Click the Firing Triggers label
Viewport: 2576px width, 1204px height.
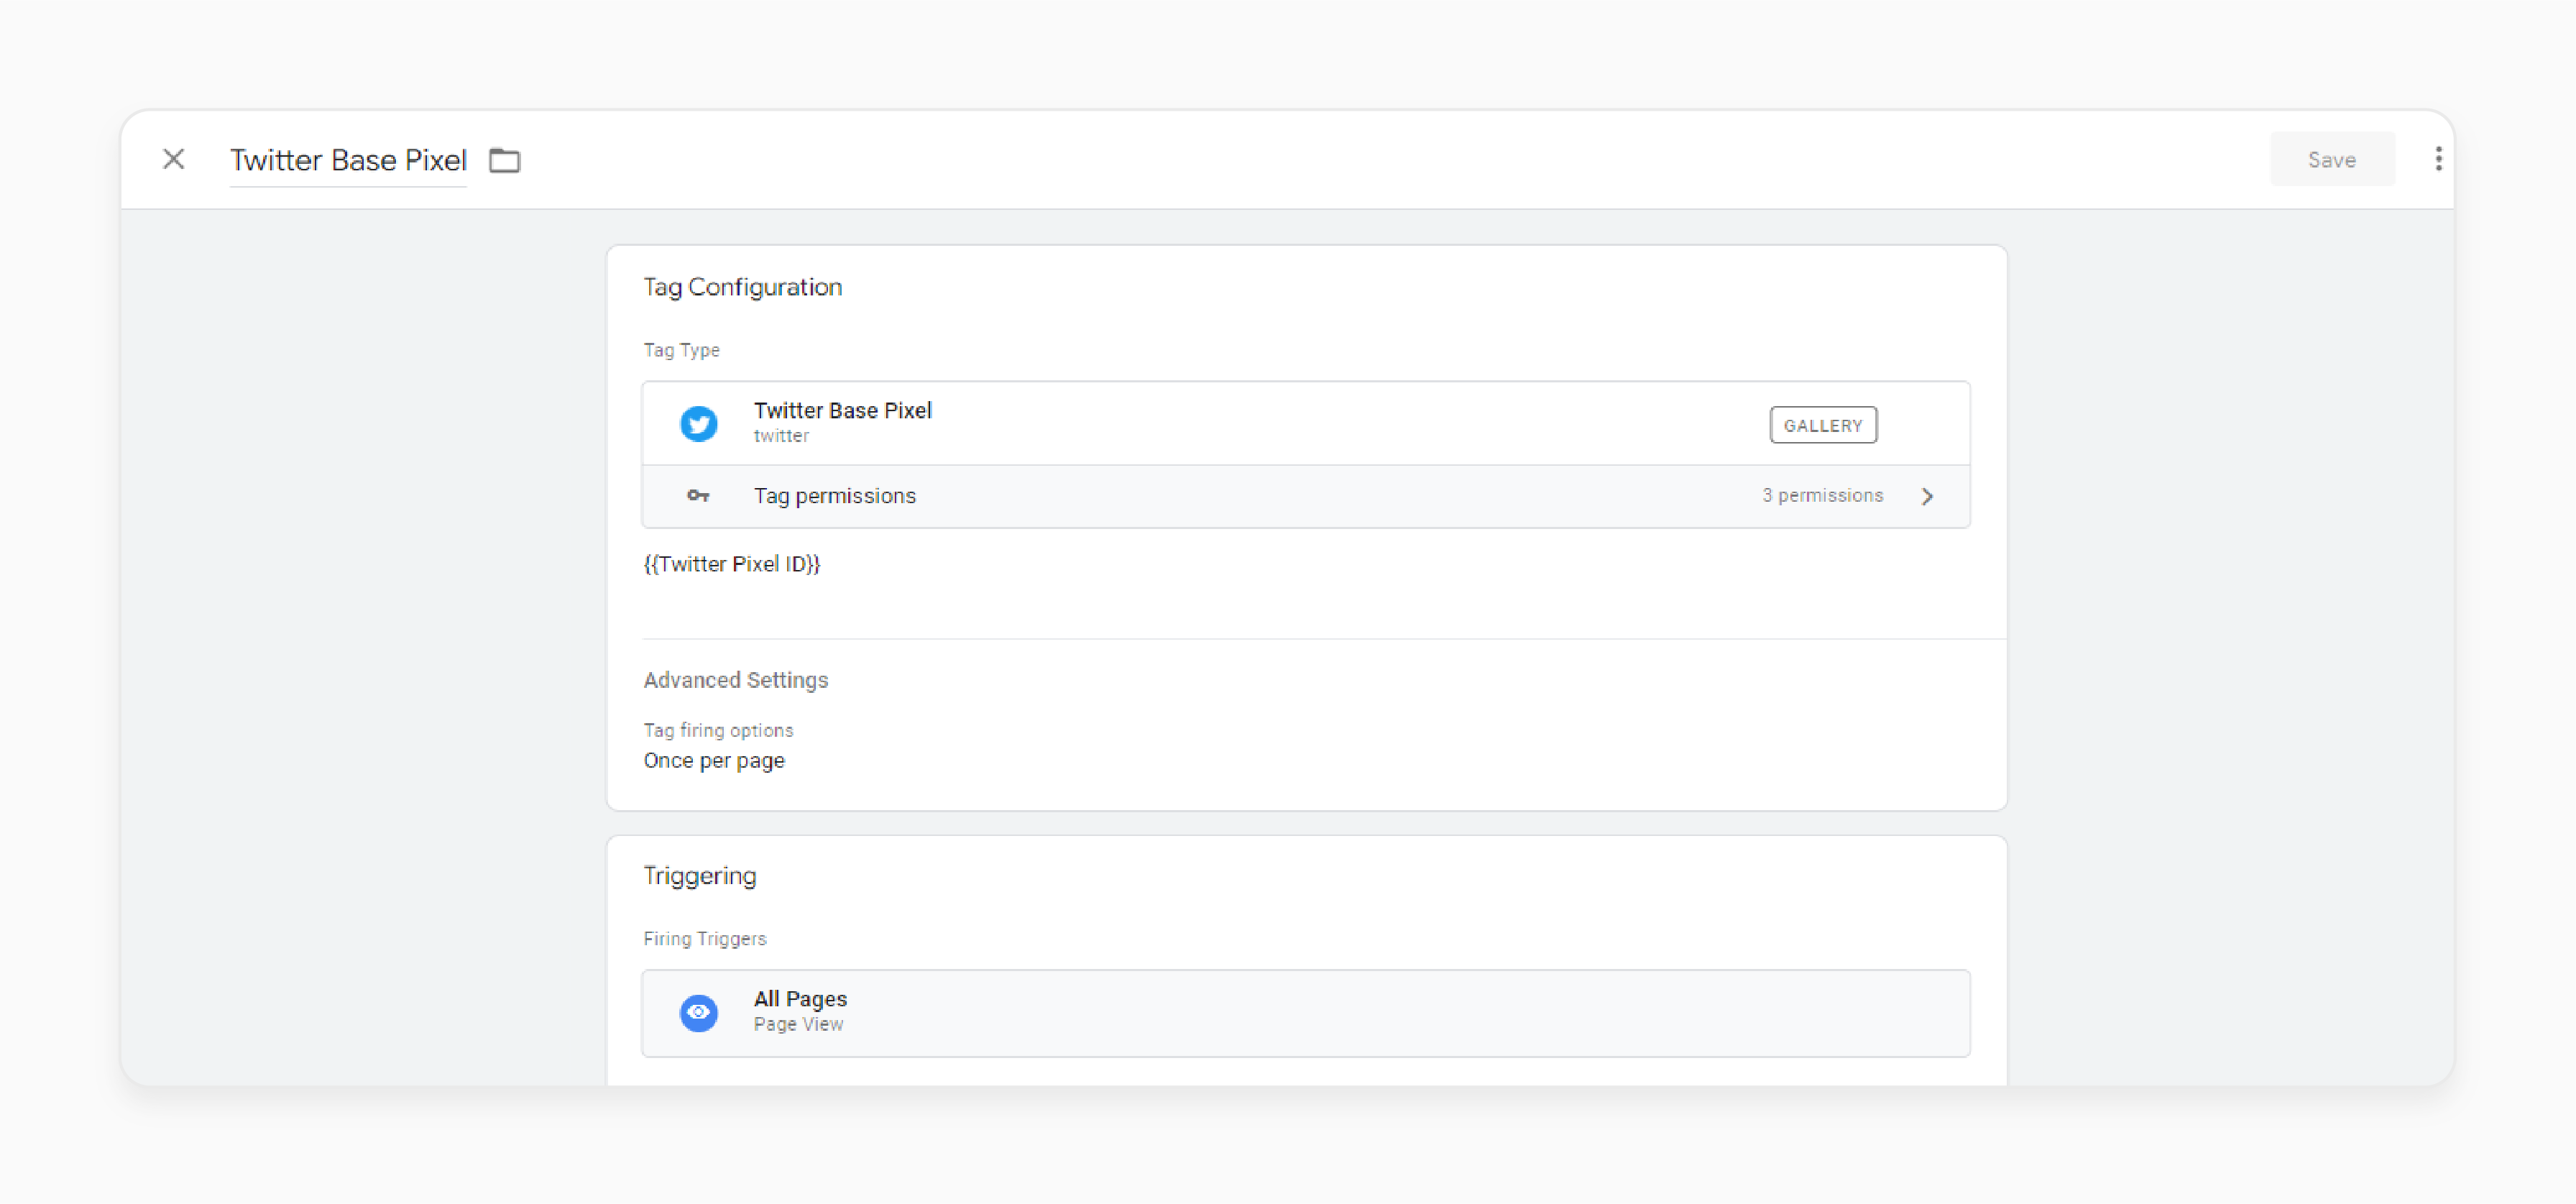click(x=705, y=939)
